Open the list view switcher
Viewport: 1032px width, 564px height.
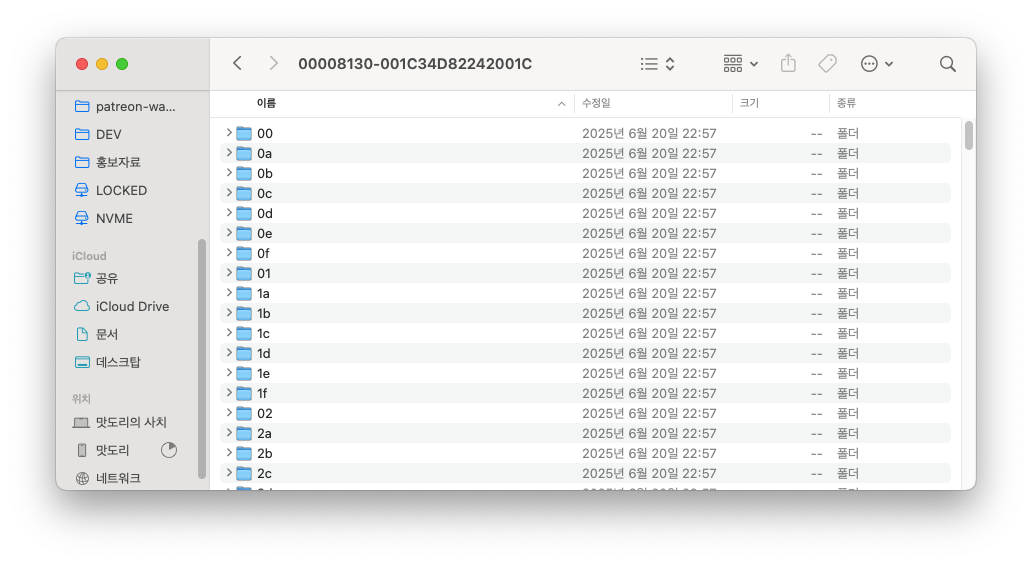[658, 64]
